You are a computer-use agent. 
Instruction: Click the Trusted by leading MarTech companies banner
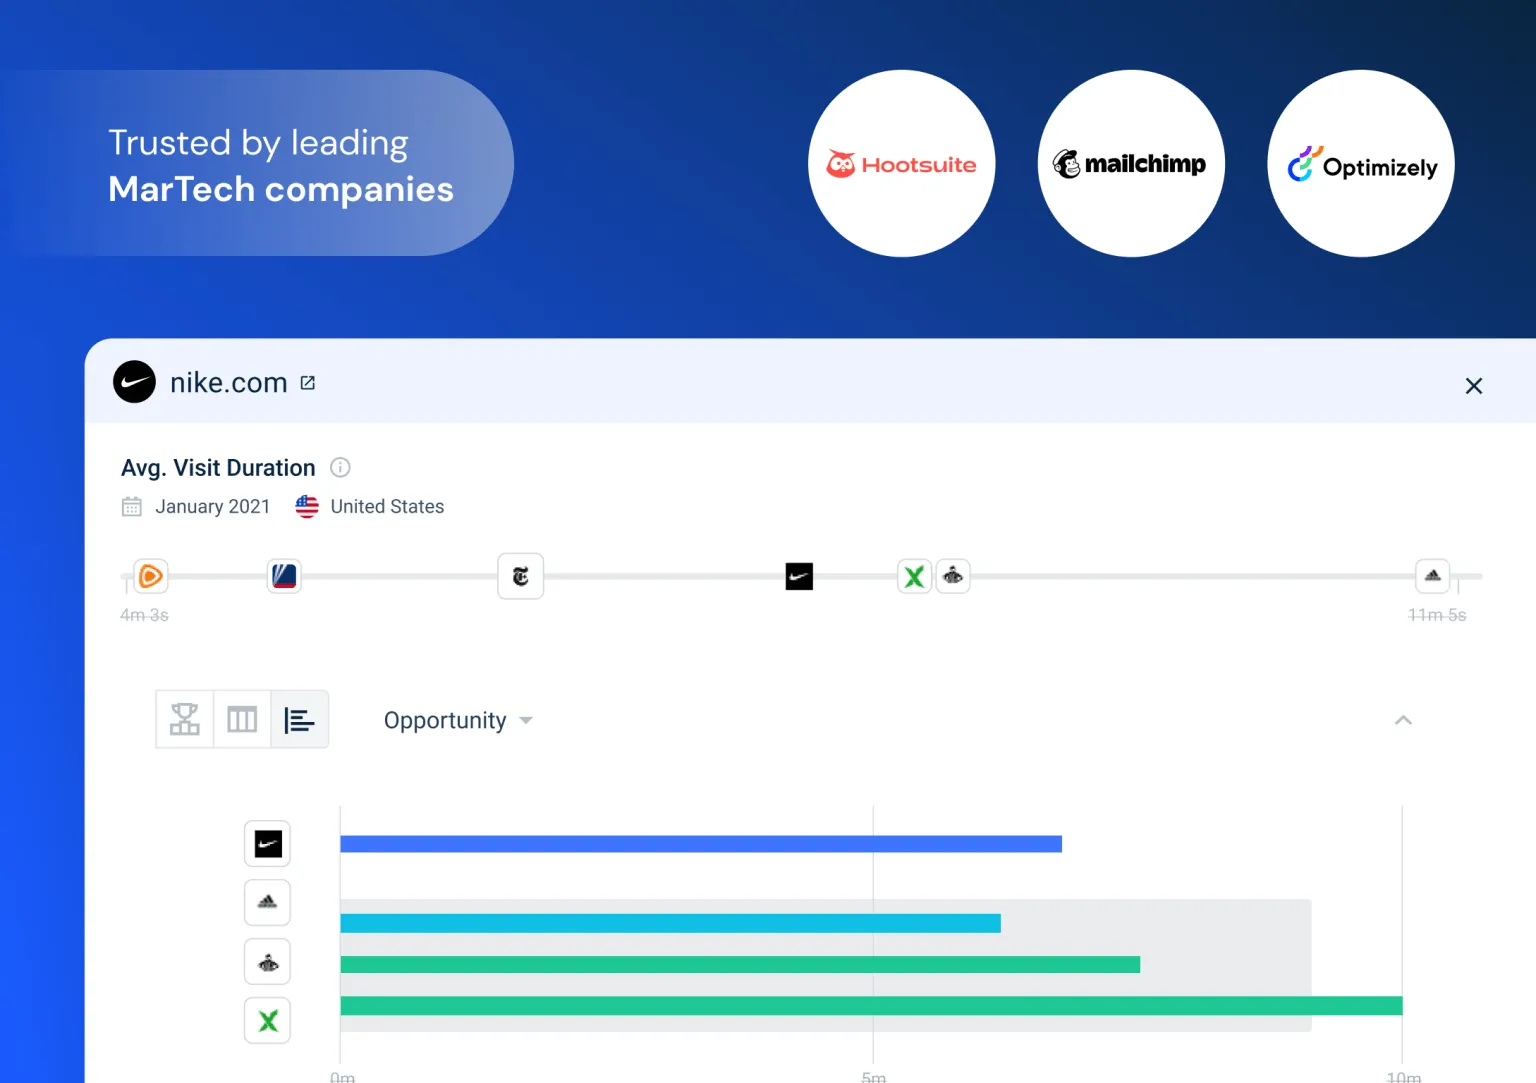coord(258,163)
